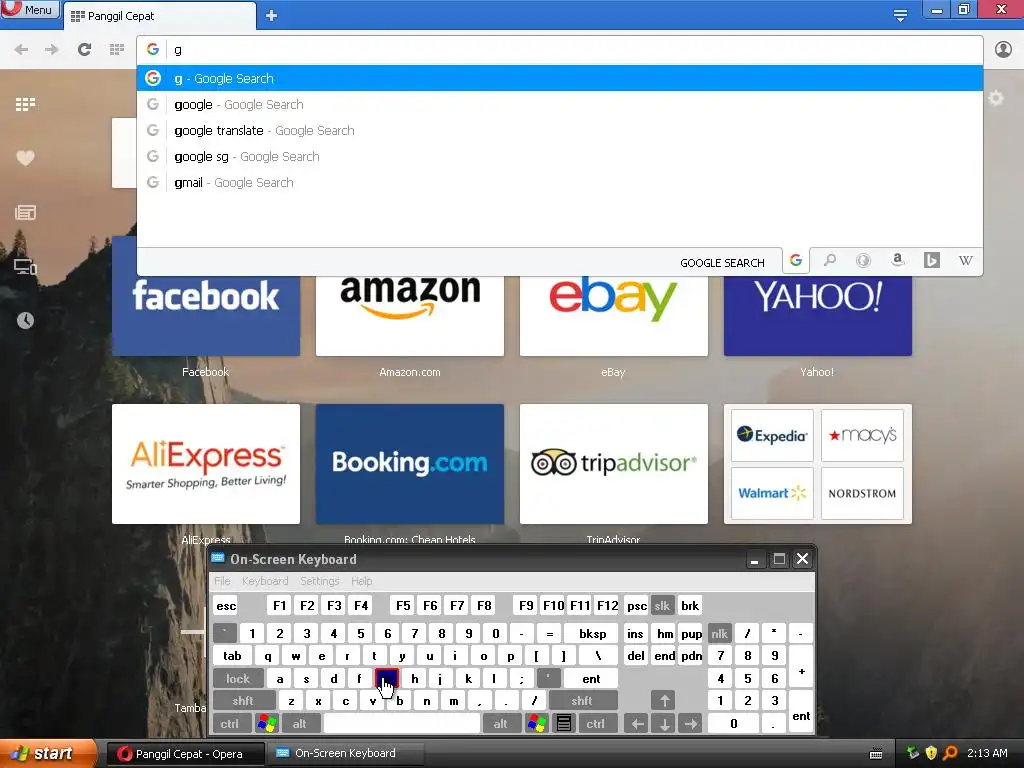1024x768 pixels.
Task: Open Macy's in the shopping folder
Action: pos(862,435)
